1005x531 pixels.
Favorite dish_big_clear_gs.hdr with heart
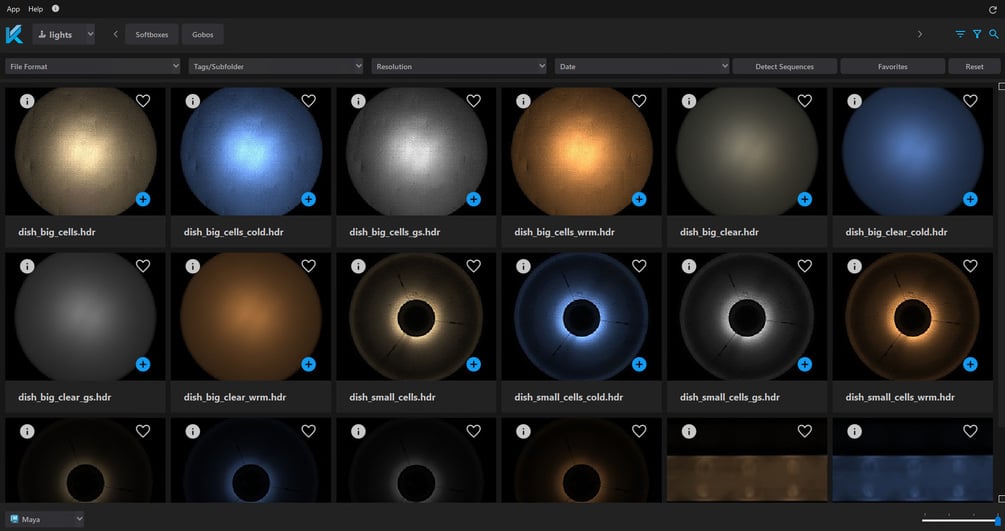[x=143, y=266]
